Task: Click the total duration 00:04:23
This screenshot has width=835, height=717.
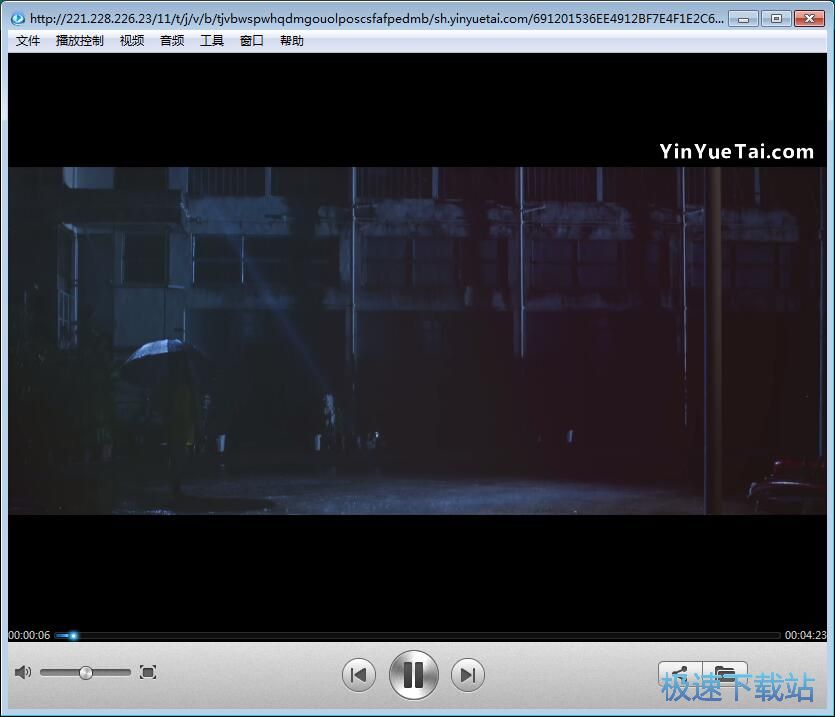Action: (805, 635)
